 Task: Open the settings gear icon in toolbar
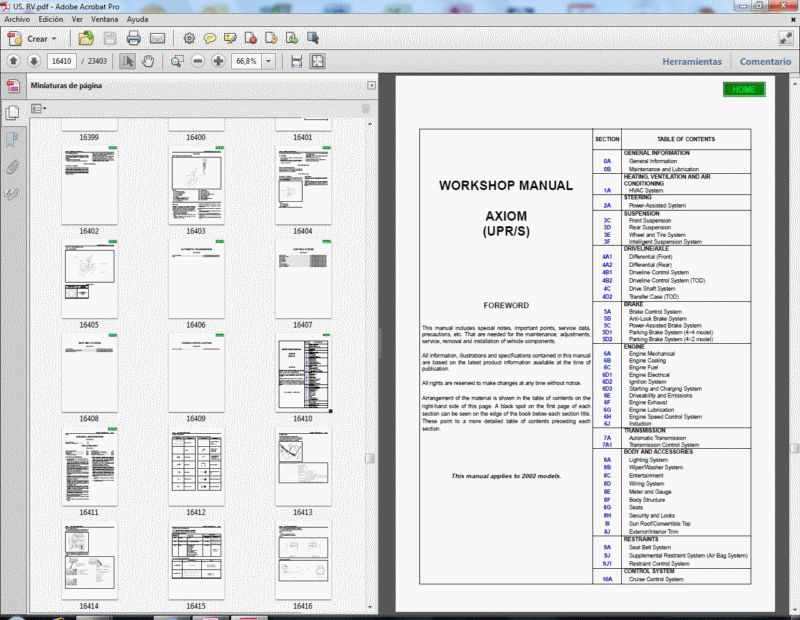[189, 38]
